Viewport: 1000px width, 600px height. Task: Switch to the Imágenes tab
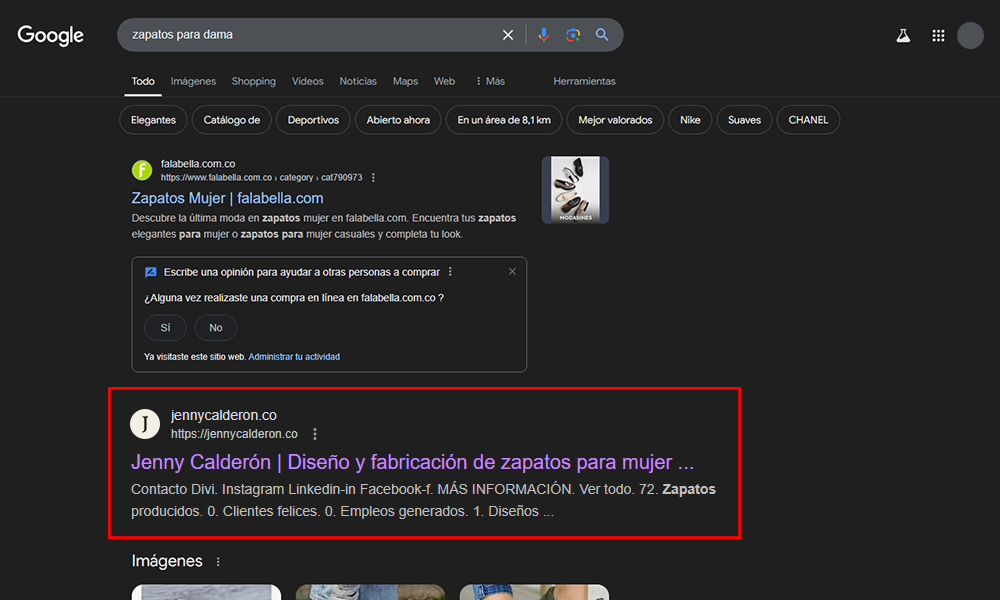tap(193, 82)
